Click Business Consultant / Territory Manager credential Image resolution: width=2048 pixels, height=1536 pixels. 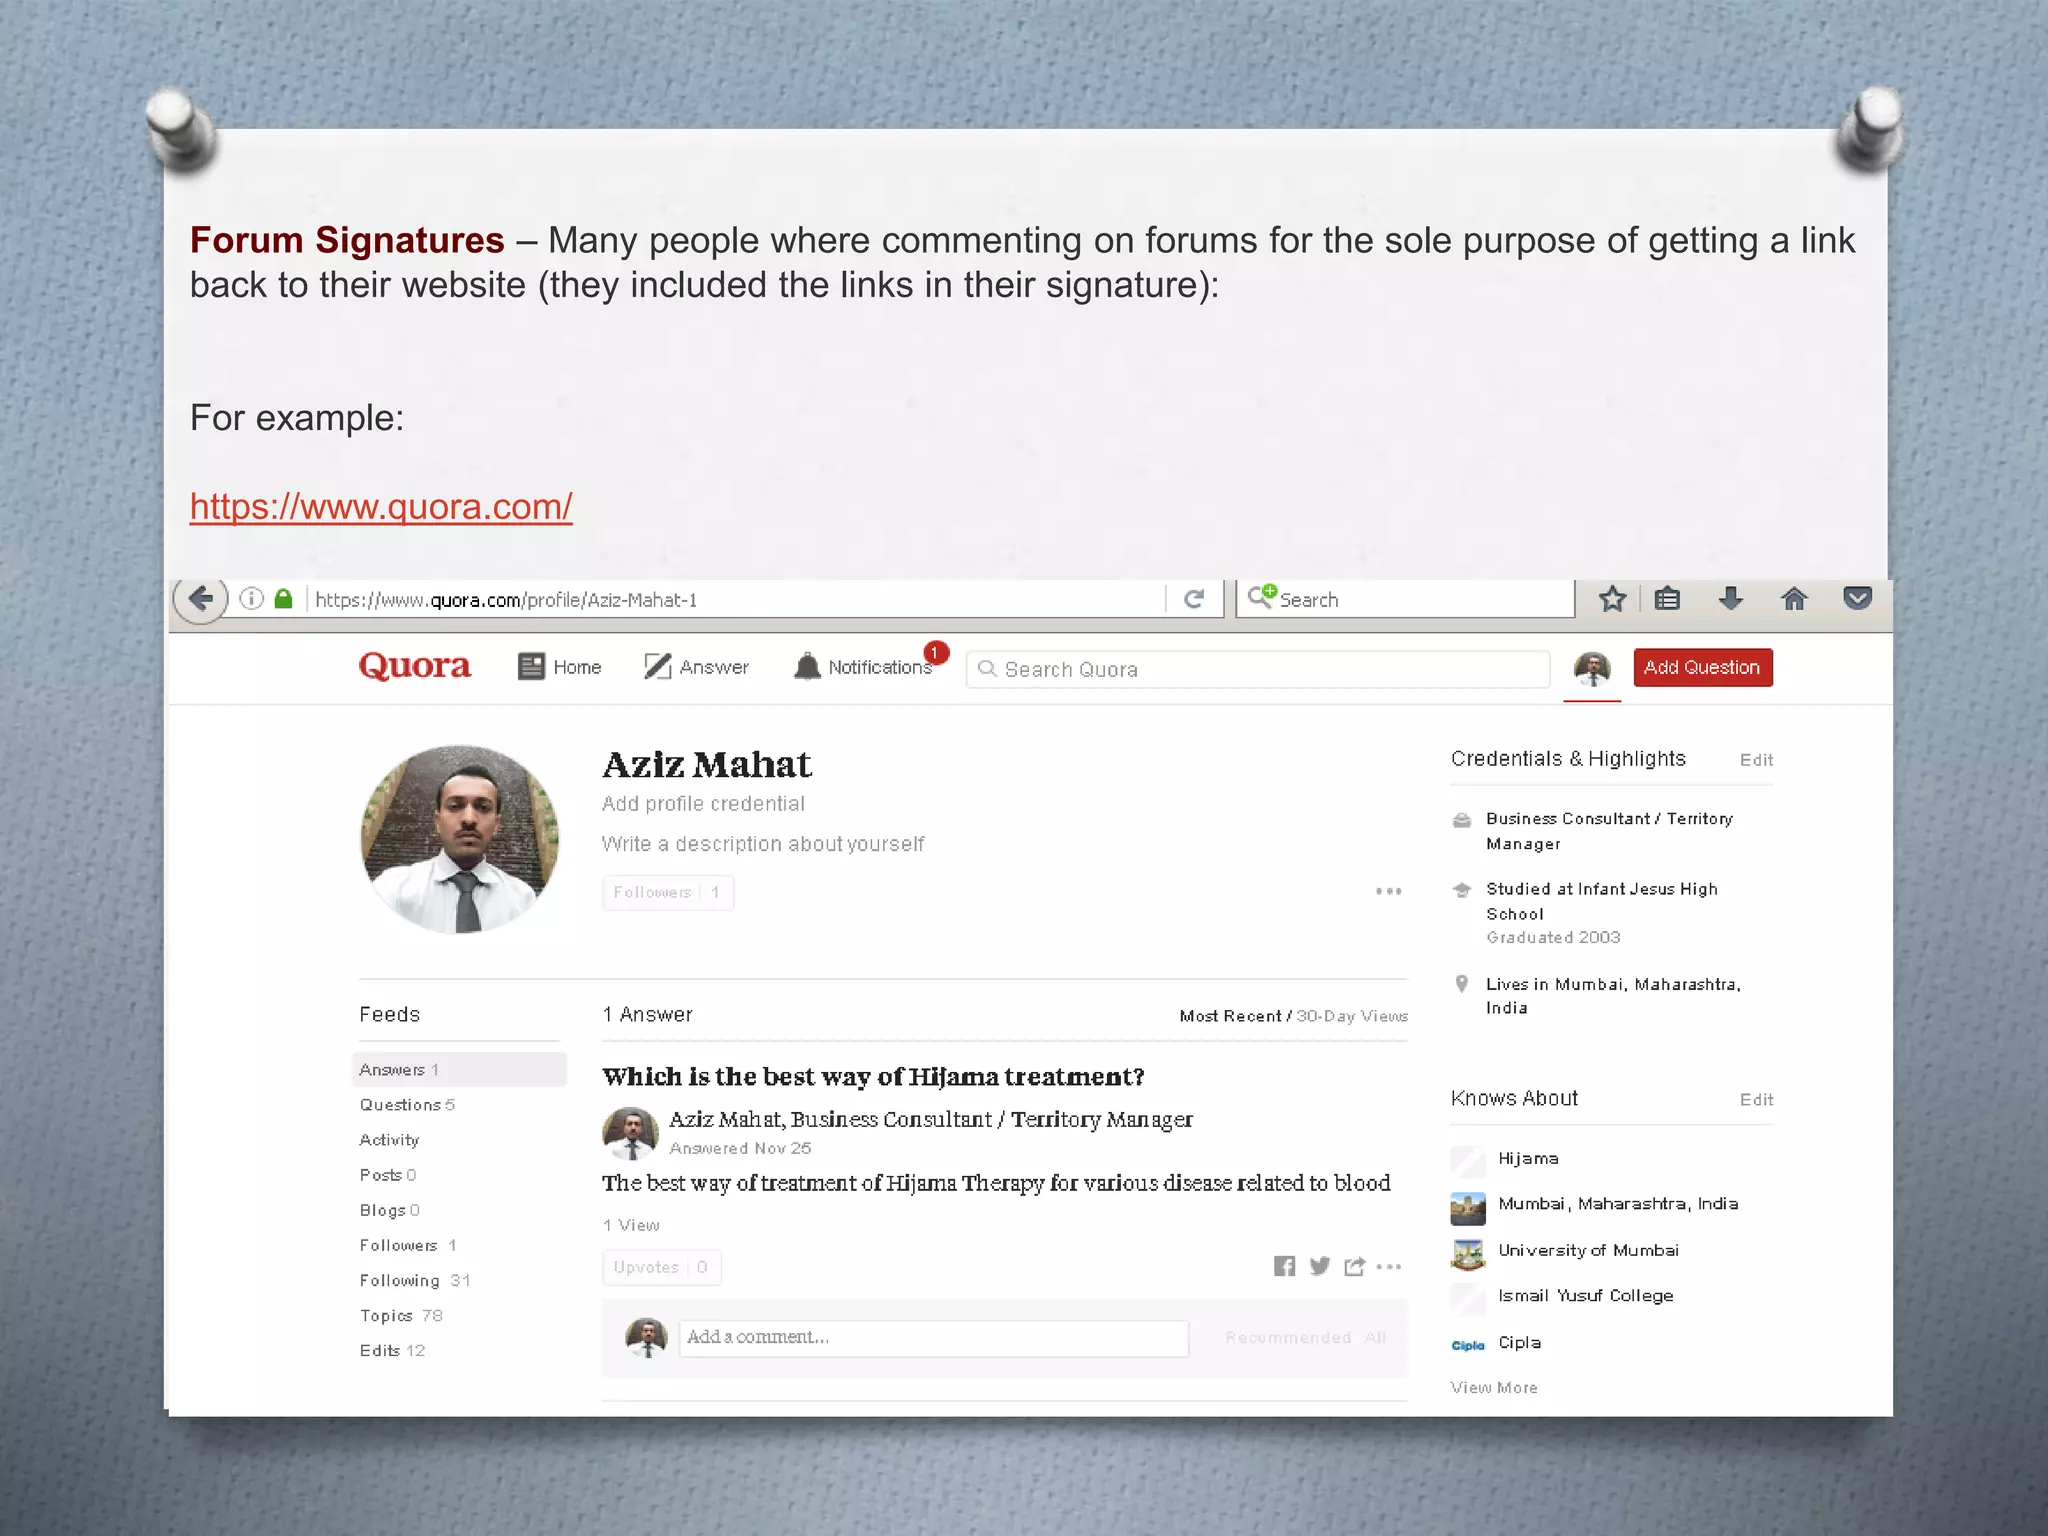coord(1609,831)
